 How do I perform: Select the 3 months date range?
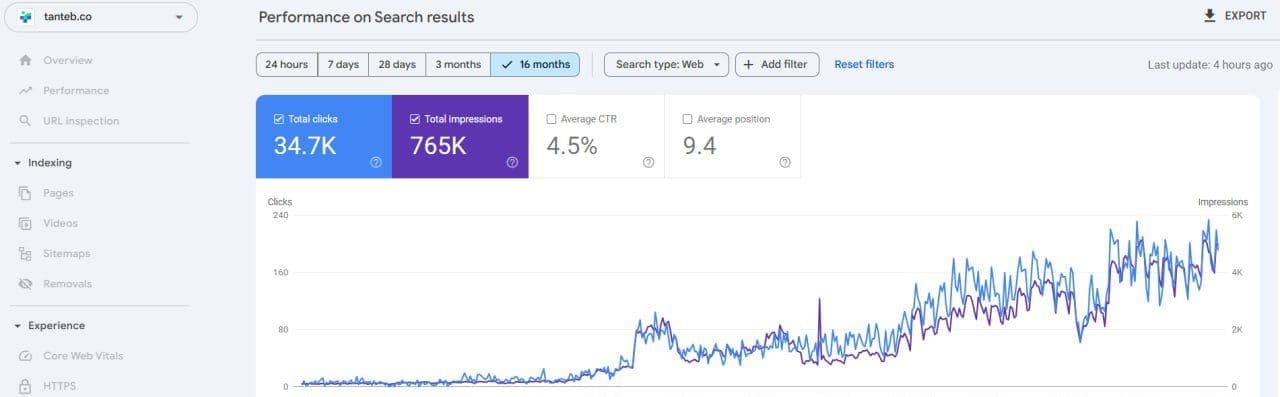click(458, 64)
